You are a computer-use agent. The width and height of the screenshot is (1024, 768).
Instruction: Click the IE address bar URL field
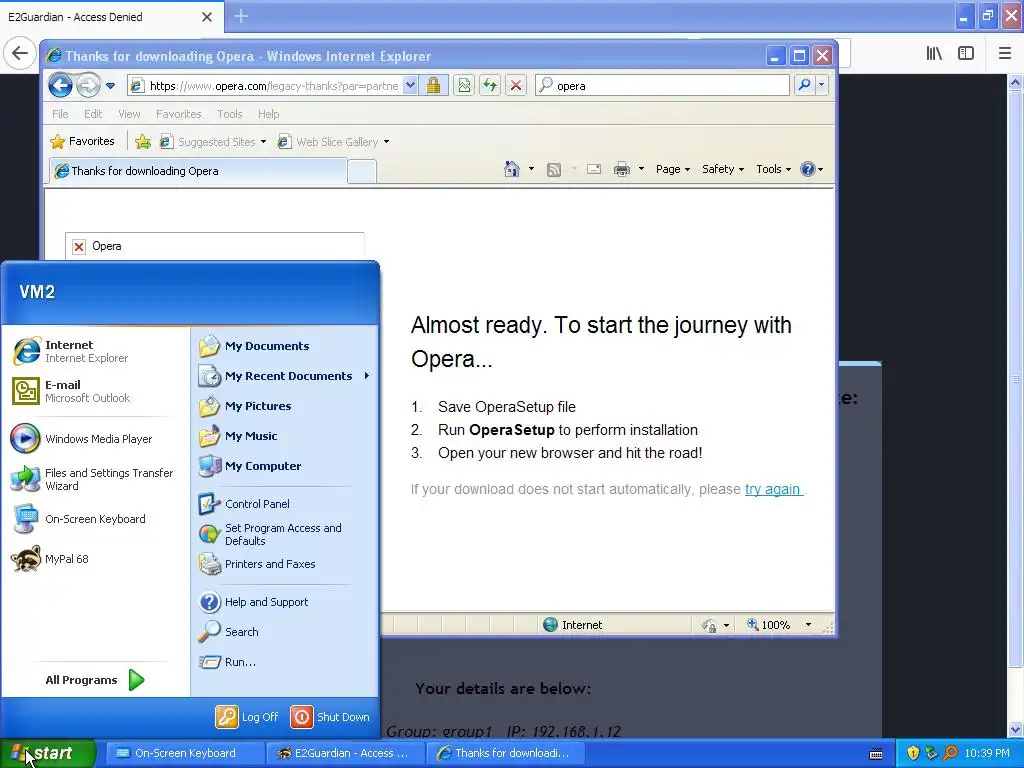pyautogui.click(x=273, y=86)
